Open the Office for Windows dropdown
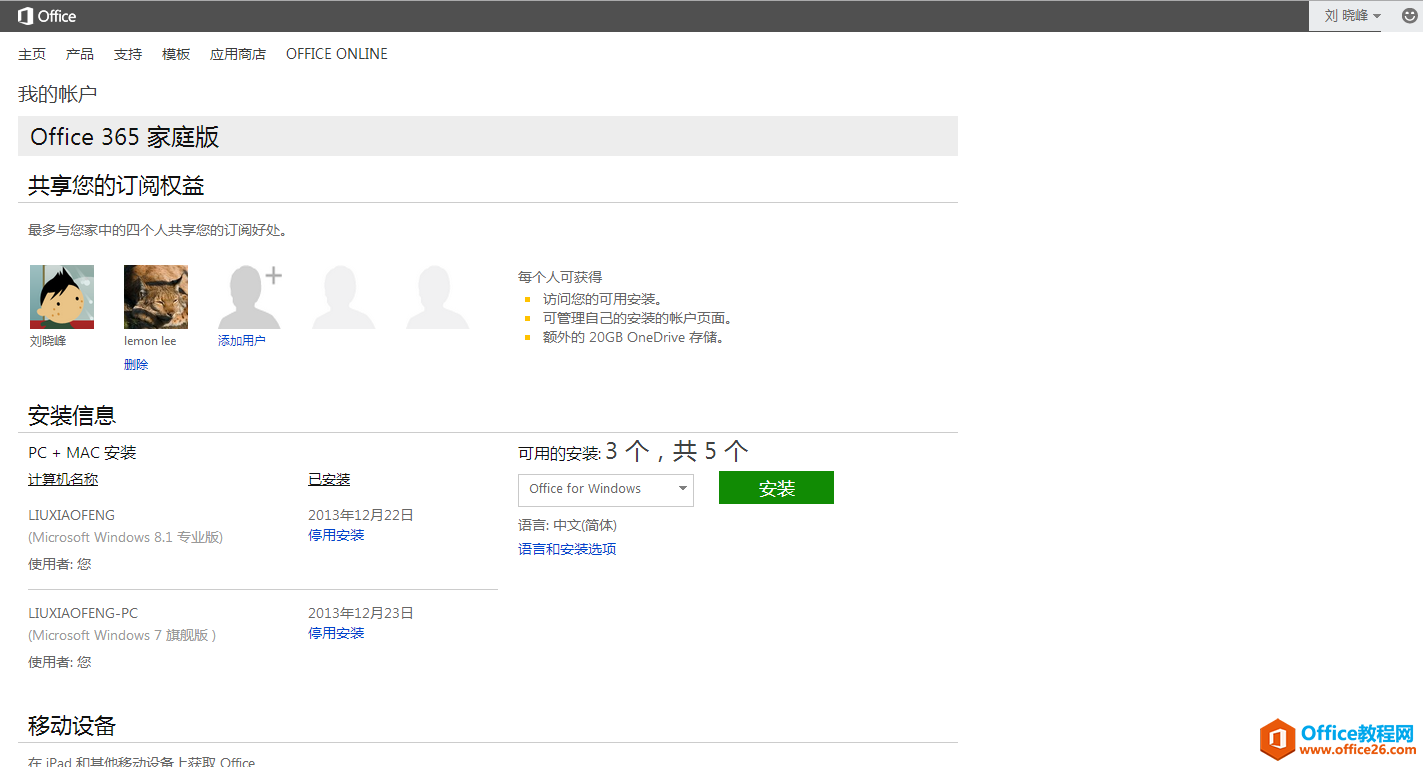 click(x=606, y=489)
